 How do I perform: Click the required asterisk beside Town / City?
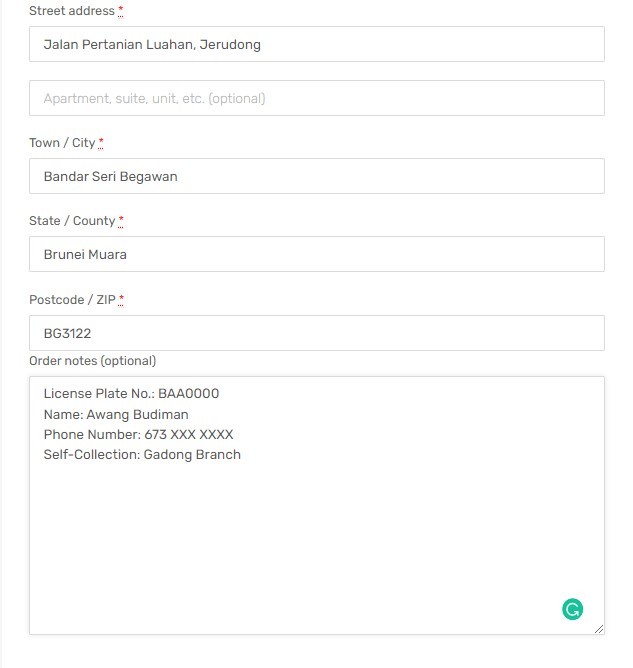[x=101, y=143]
